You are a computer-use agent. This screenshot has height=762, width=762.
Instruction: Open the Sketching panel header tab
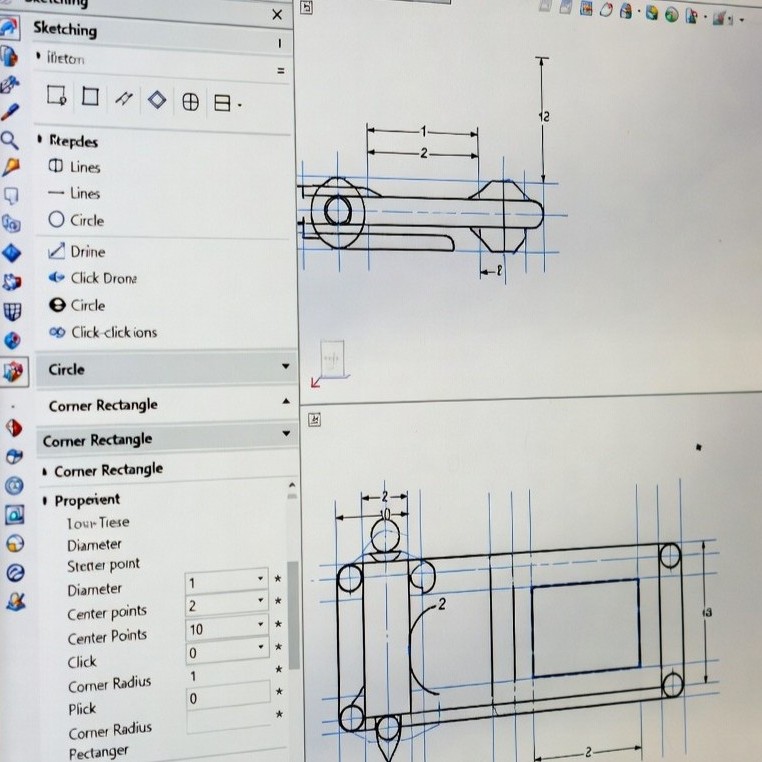65,28
